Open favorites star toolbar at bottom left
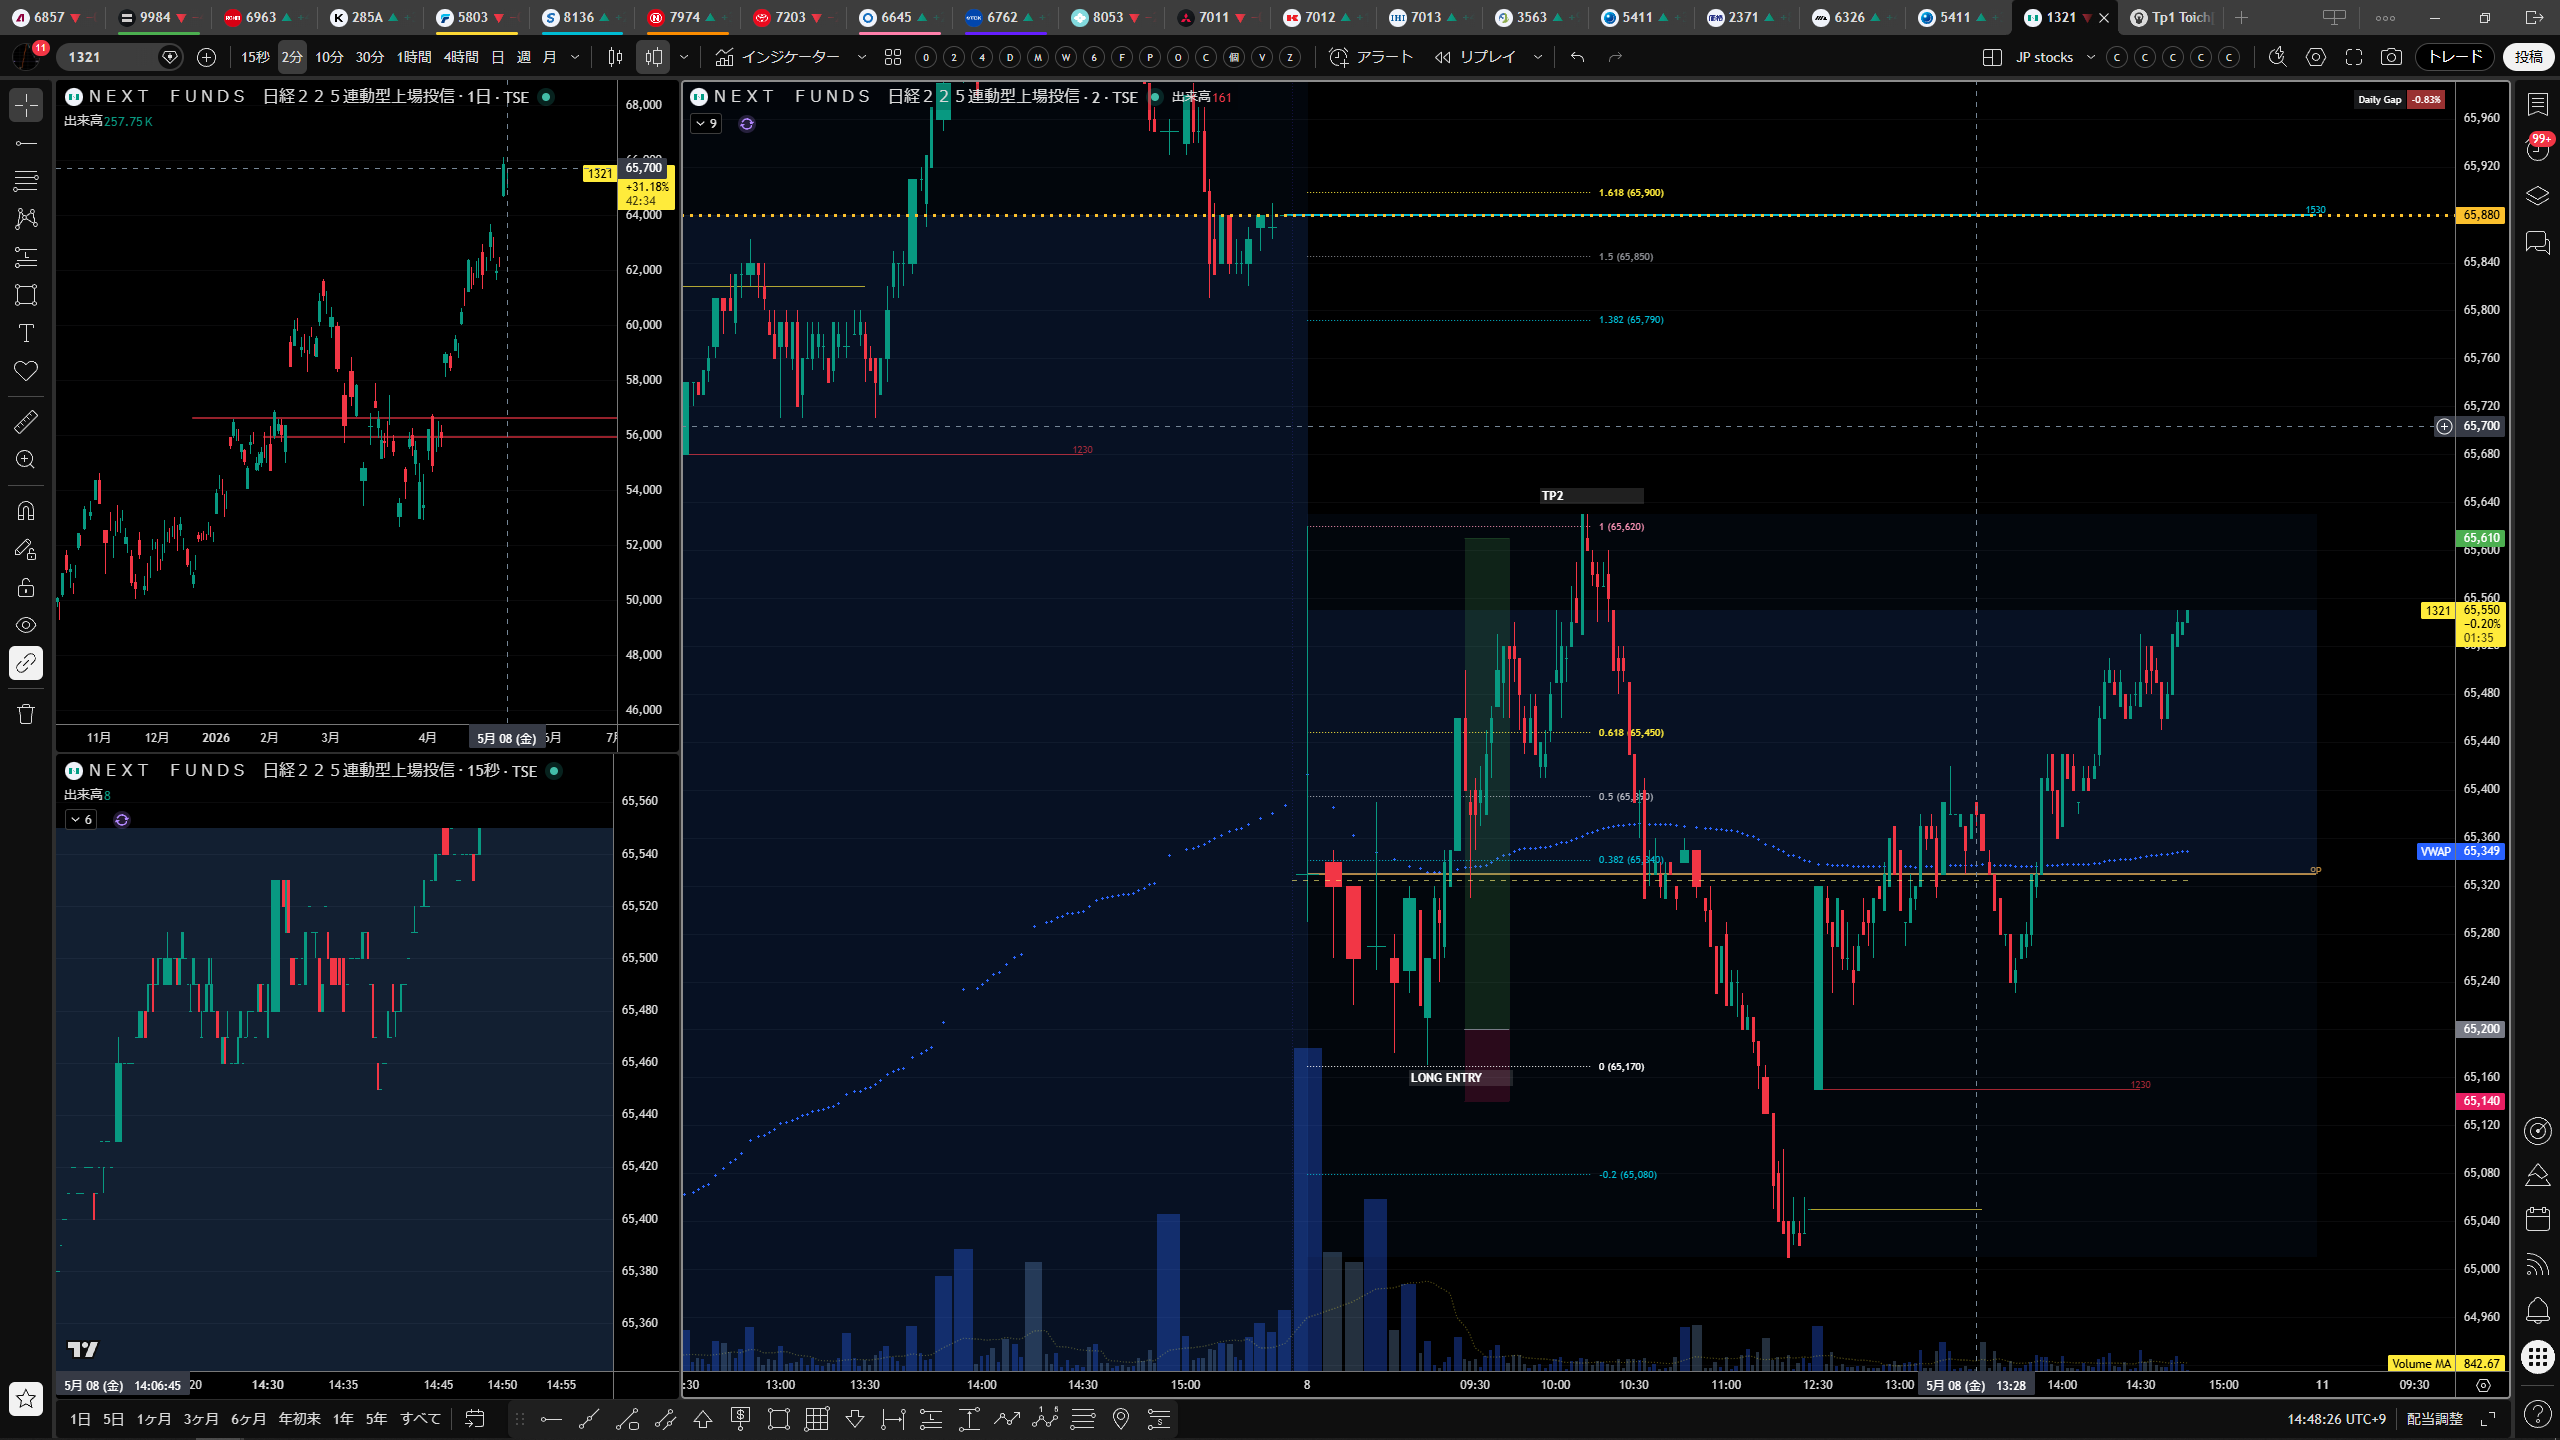The width and height of the screenshot is (2560, 1440). click(x=26, y=1399)
